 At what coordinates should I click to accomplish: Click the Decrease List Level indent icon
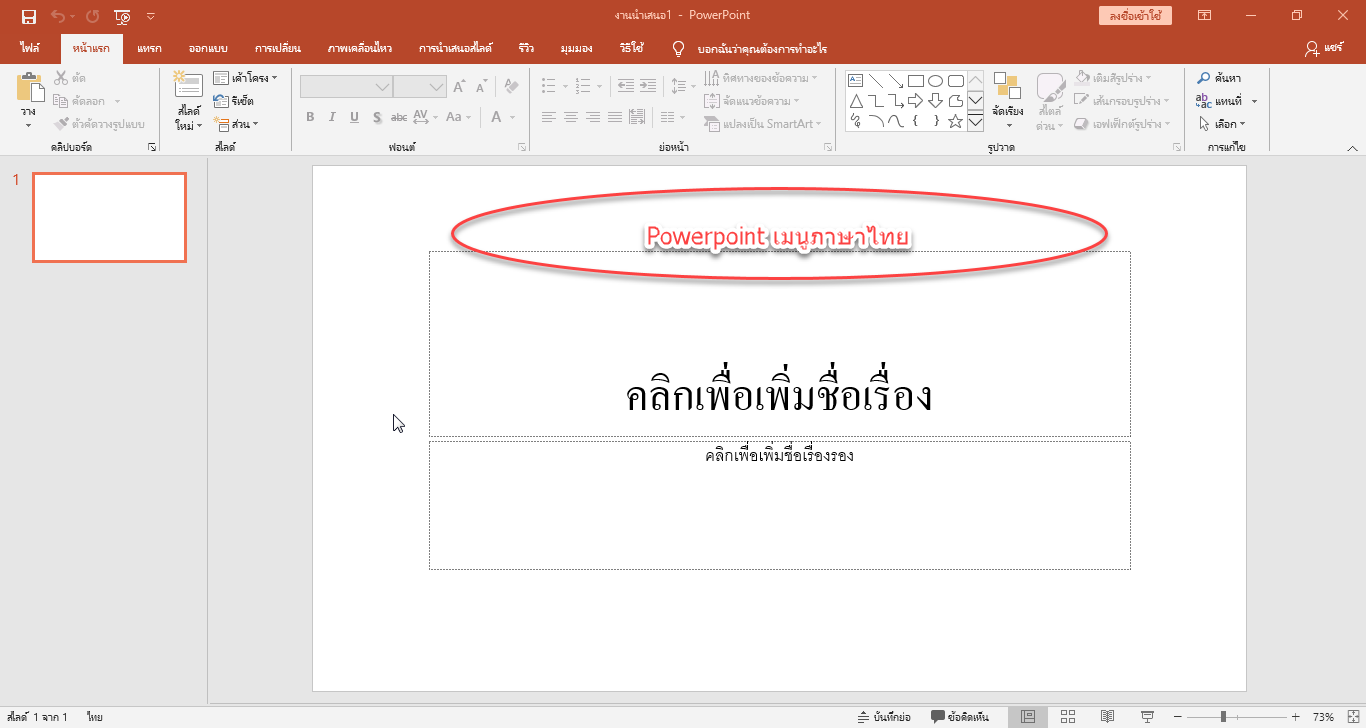tap(626, 86)
